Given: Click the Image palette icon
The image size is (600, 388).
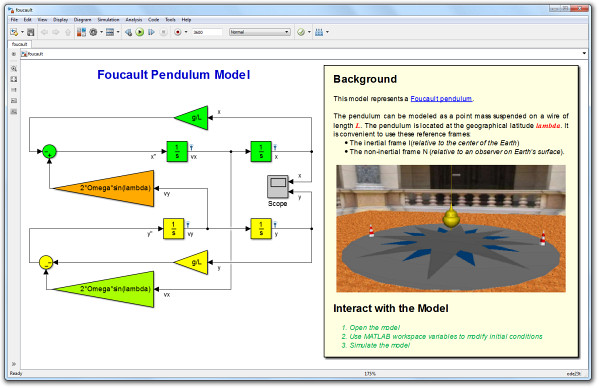Looking at the screenshot, I should pos(14,101).
